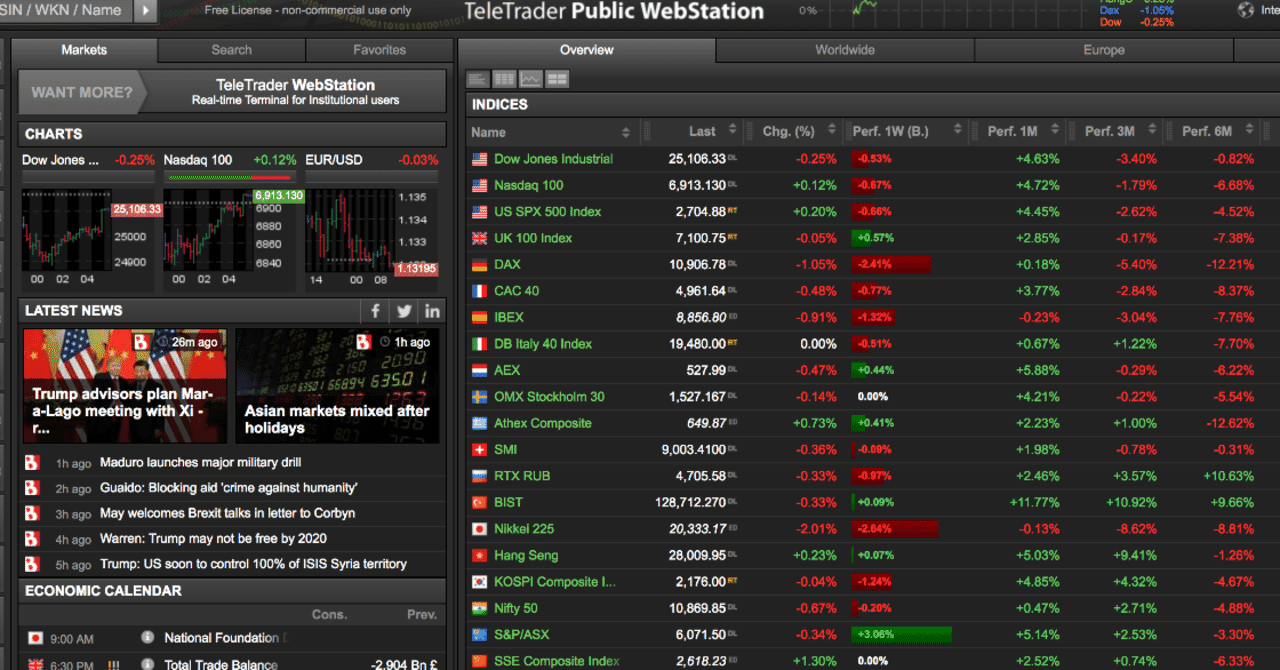Share latest news on Twitter
The height and width of the screenshot is (670, 1280).
point(403,311)
